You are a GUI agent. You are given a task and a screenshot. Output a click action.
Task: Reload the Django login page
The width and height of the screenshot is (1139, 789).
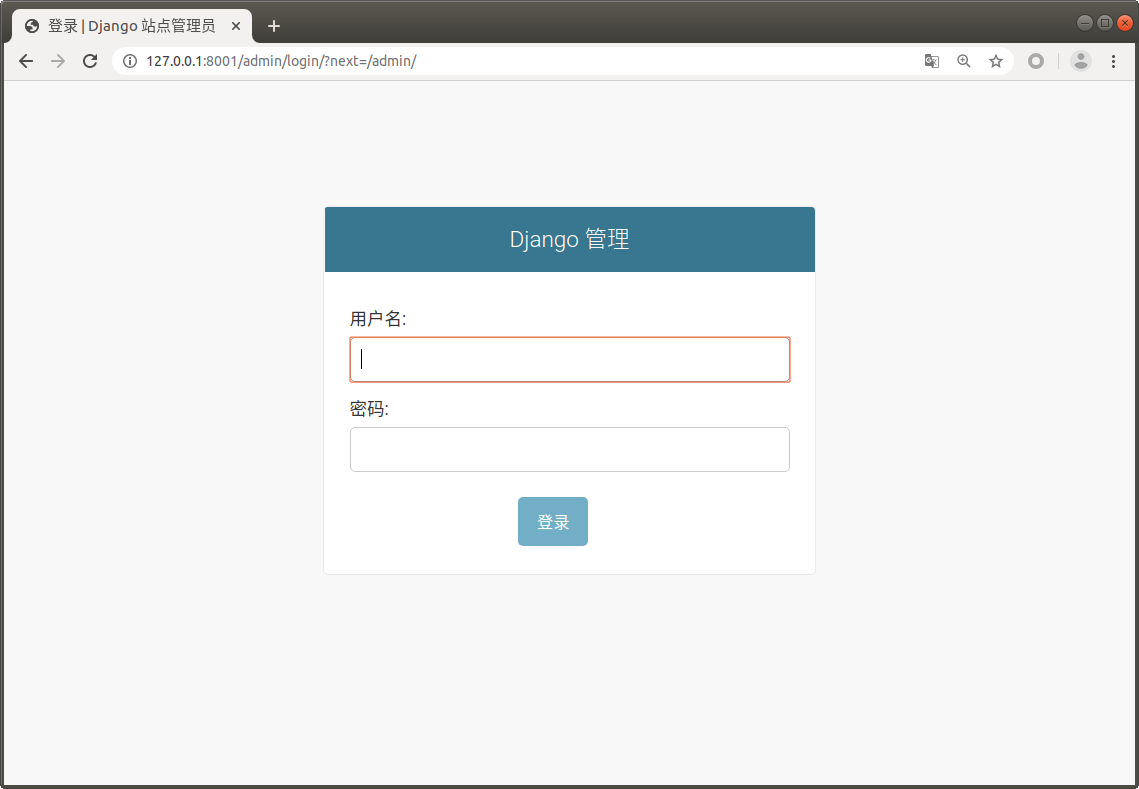click(90, 61)
